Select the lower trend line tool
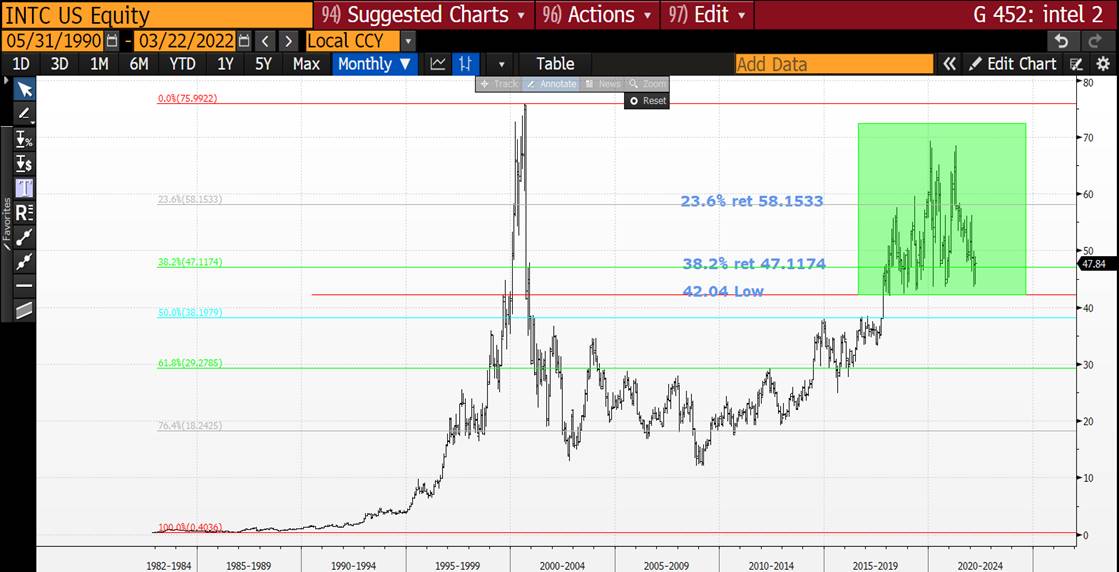 [x=24, y=261]
